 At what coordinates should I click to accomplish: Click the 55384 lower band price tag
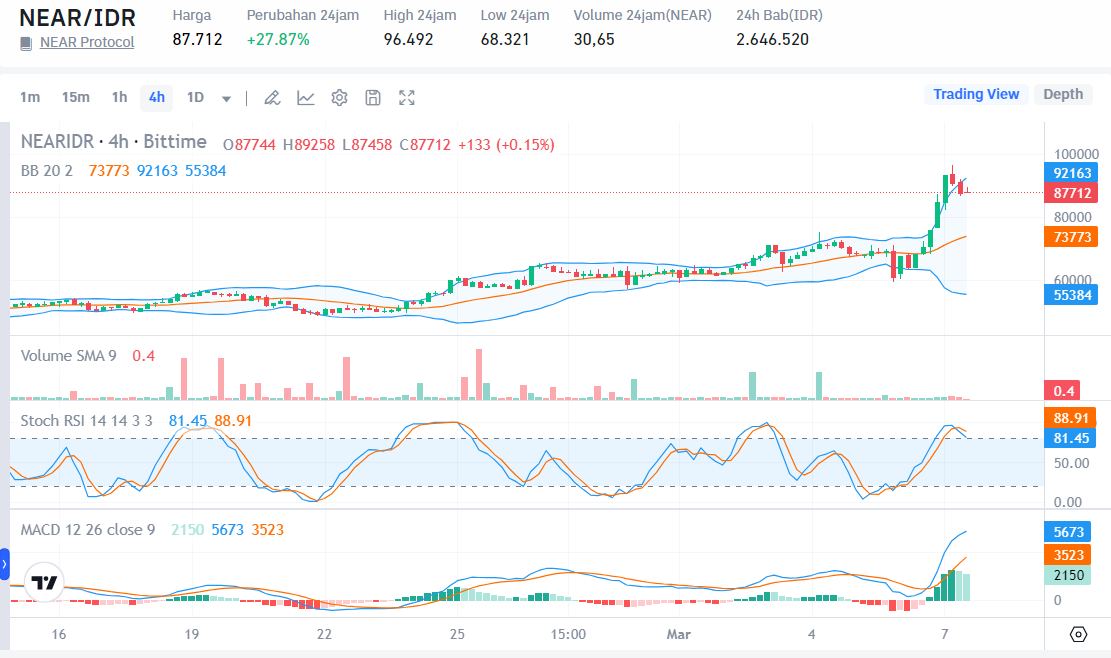[1071, 295]
